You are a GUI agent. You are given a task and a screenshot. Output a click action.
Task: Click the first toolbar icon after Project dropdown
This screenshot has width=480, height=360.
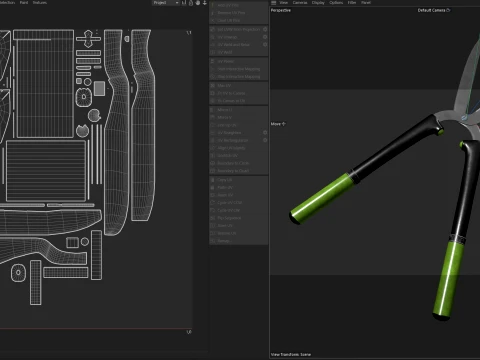(184, 3)
